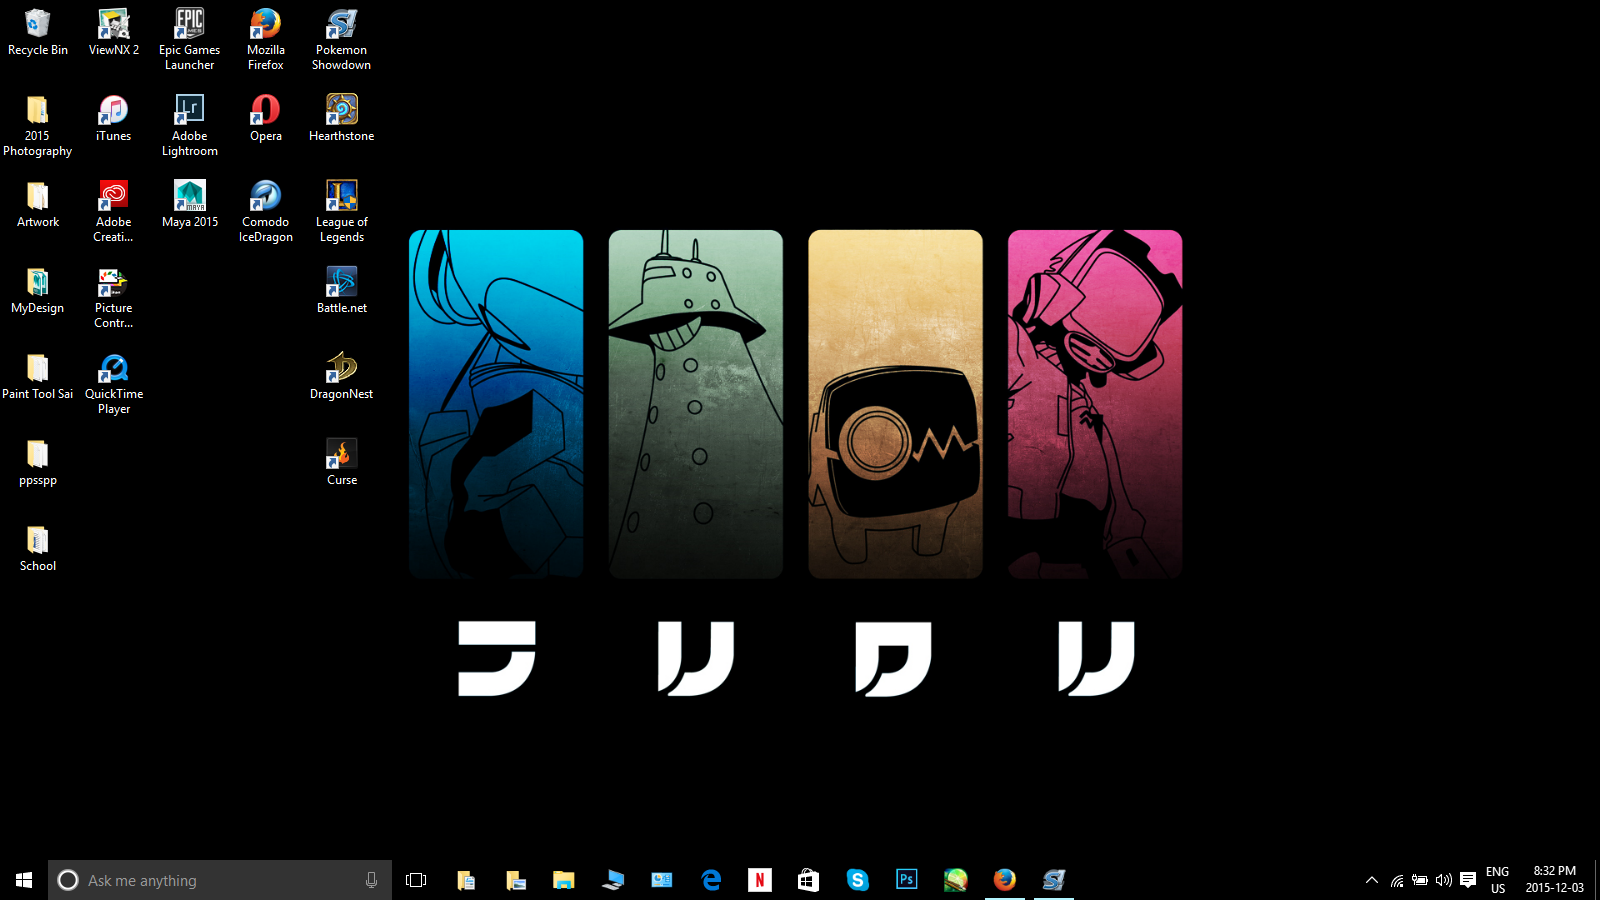Screen dimensions: 1600x900
Task: Open File Explorer from the taskbar
Action: tap(564, 880)
